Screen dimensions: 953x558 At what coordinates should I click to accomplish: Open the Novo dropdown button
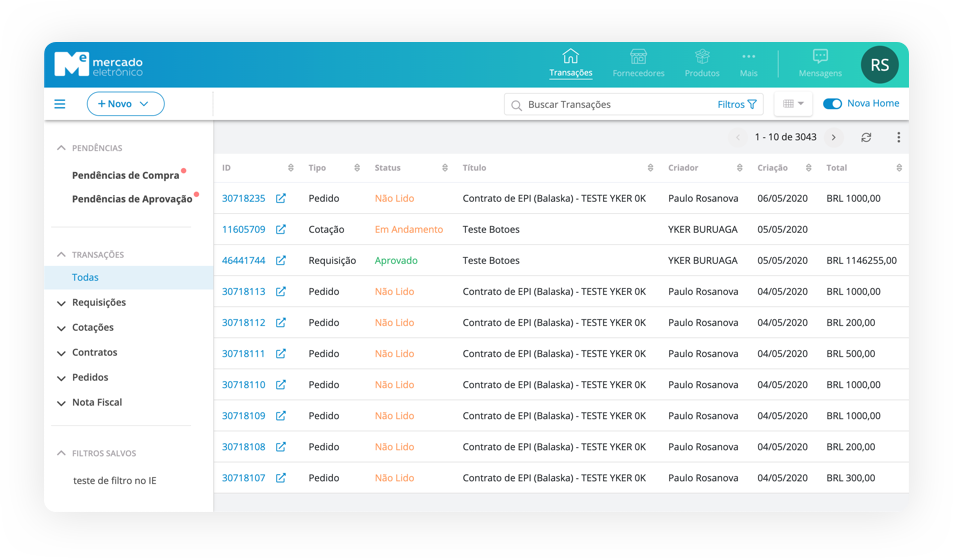click(x=125, y=104)
